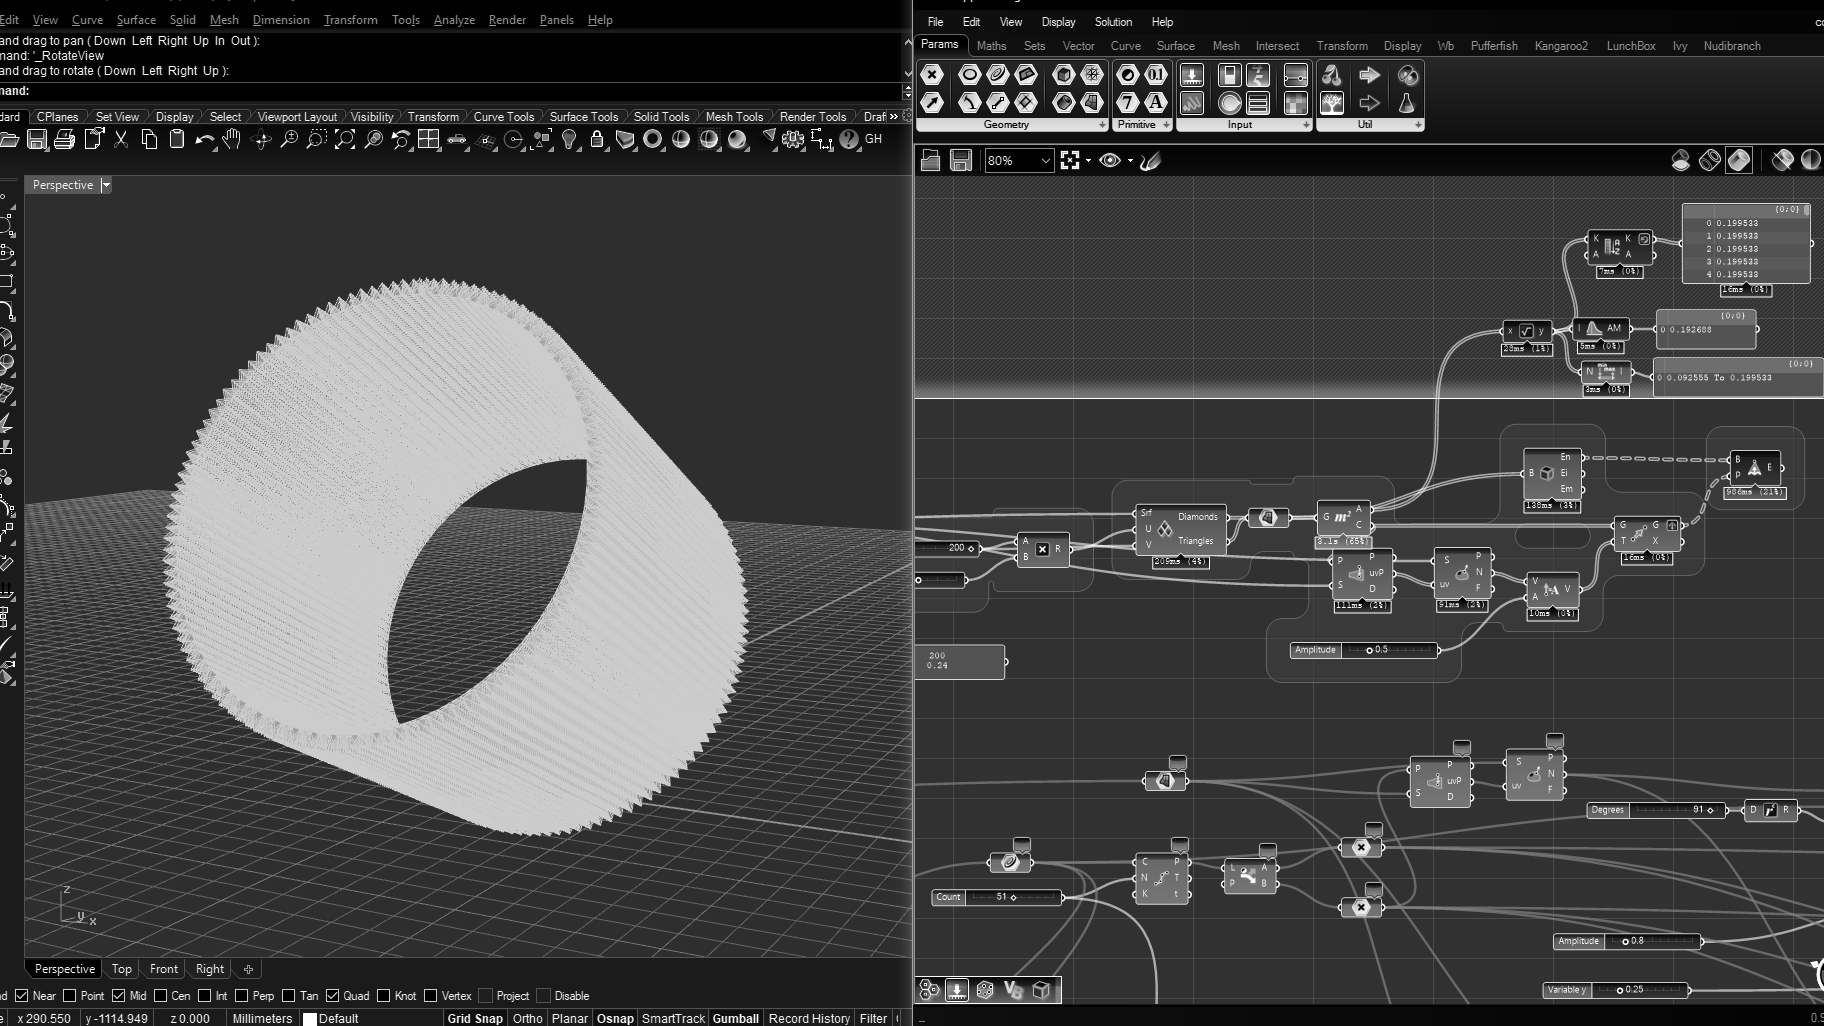
Task: Click the Lock objects padlock icon
Action: 597,140
